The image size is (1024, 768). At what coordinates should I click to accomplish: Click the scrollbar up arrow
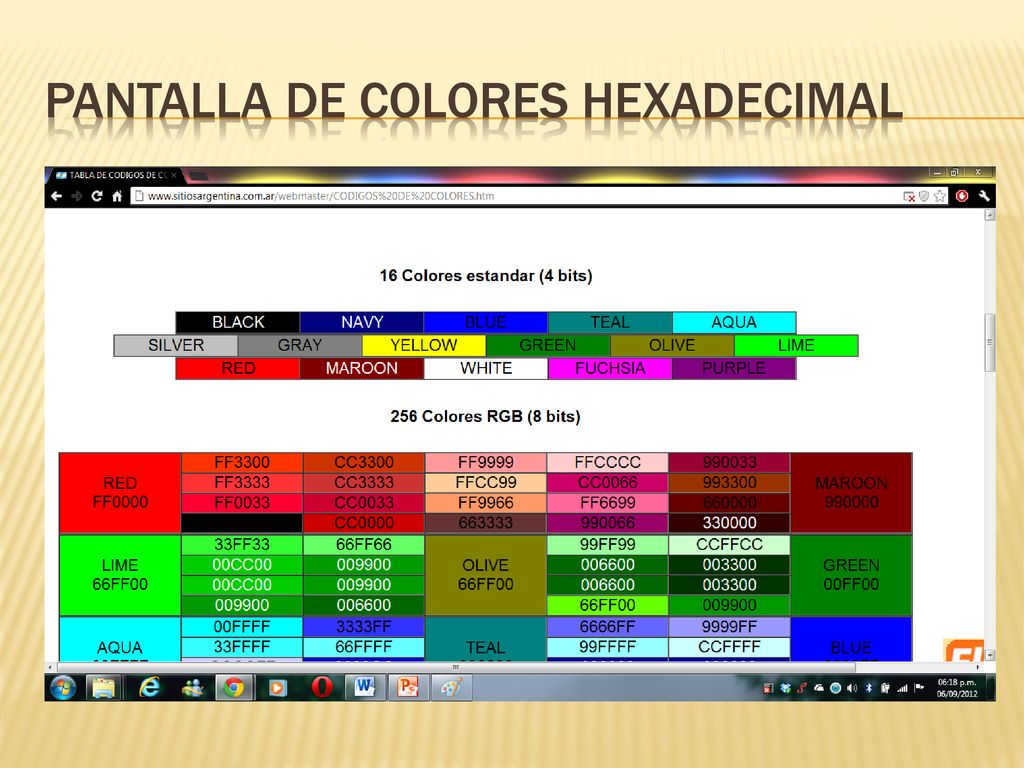coord(990,215)
